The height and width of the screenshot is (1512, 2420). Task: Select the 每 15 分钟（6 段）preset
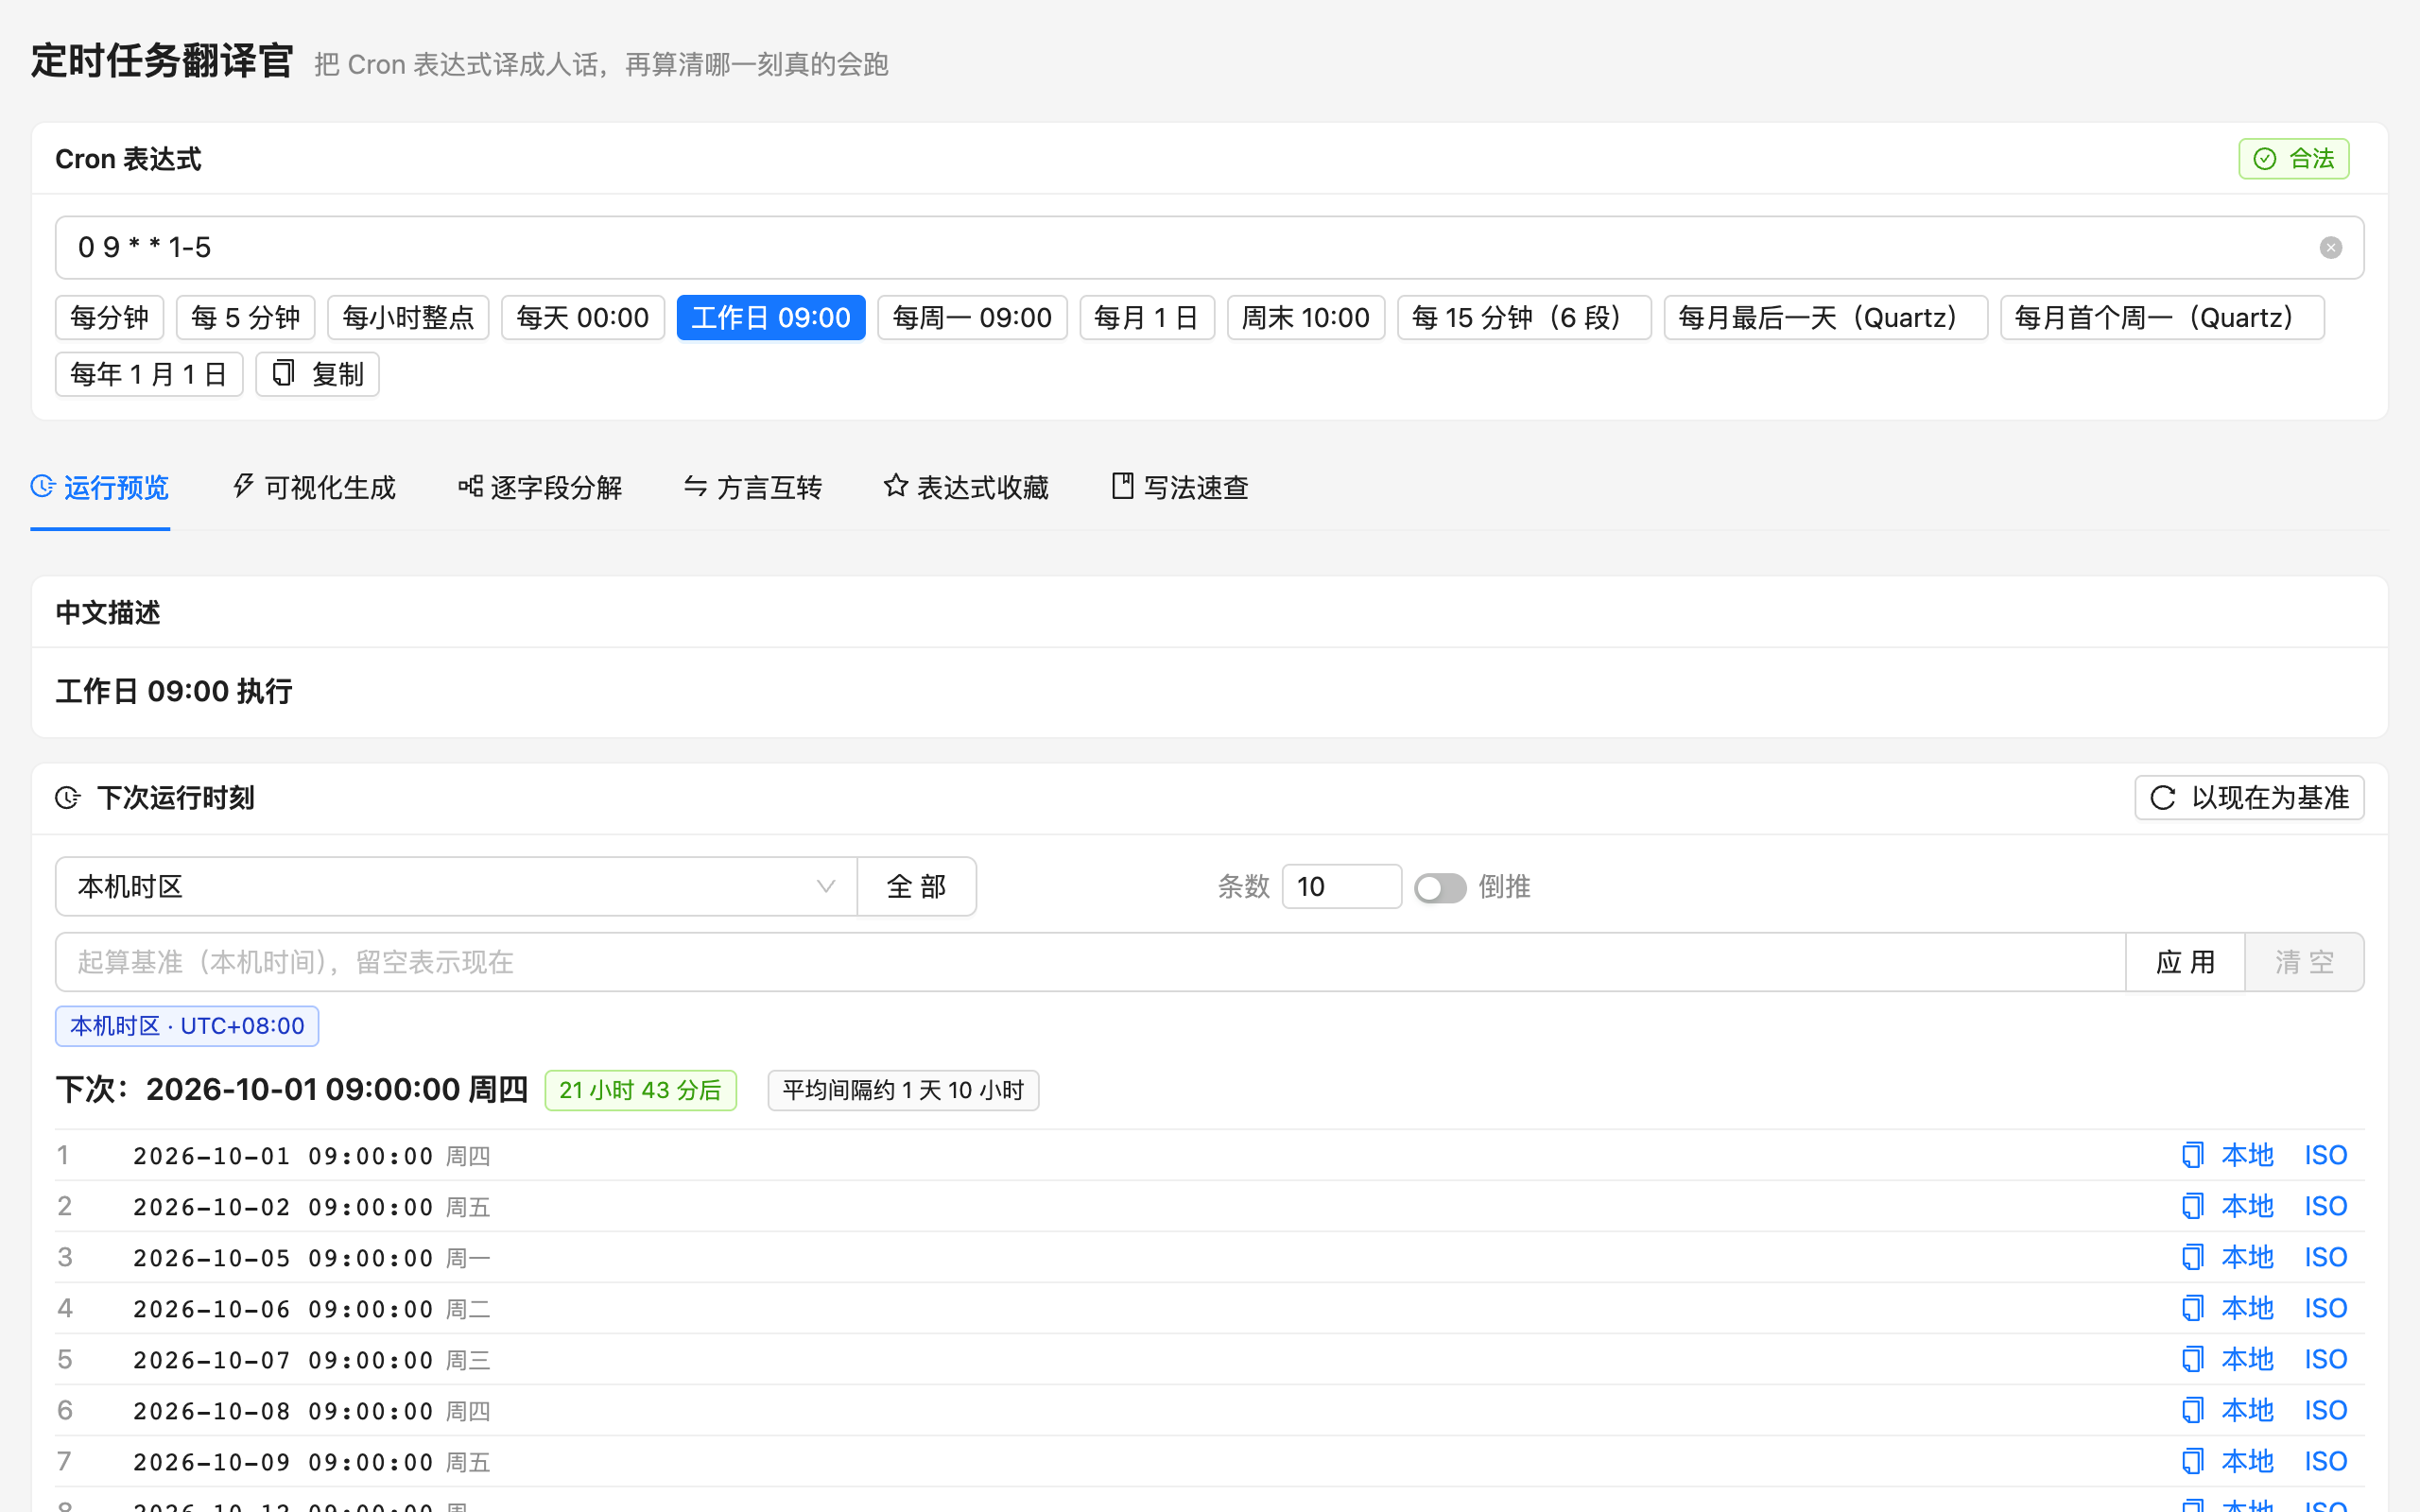(1524, 318)
